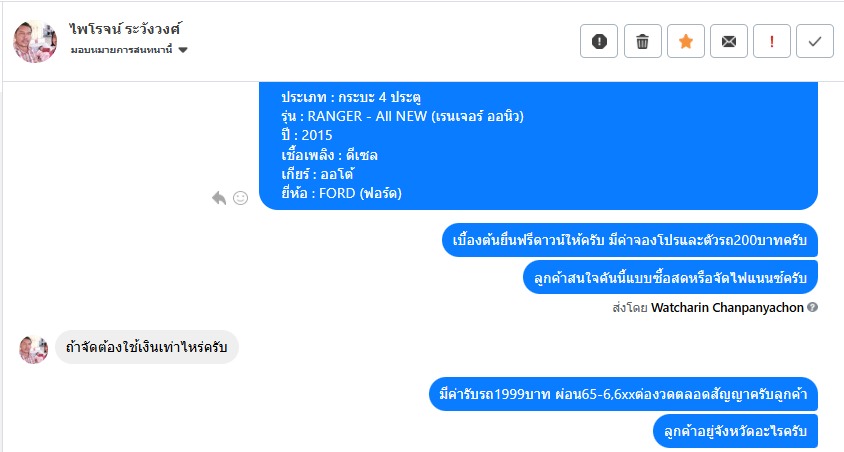Click the message asking cash or finance
The image size is (844, 452).
(670, 277)
